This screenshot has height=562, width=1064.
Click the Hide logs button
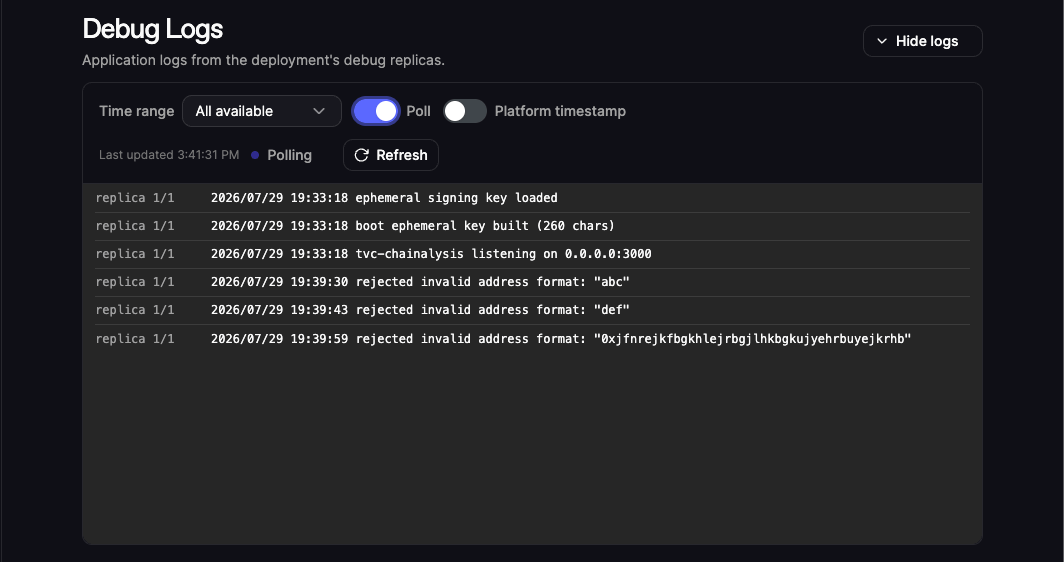pos(922,41)
